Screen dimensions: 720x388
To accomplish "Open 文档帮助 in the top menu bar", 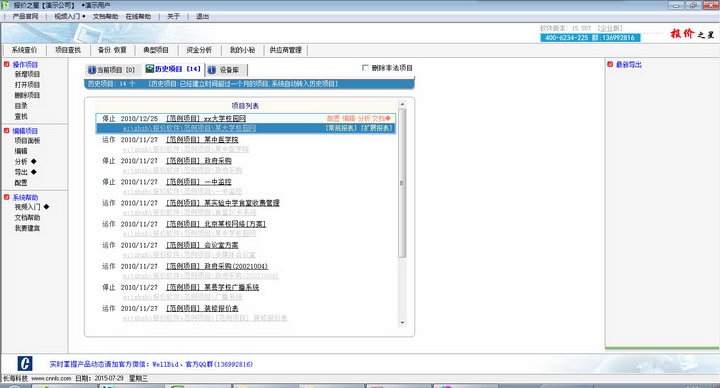I will [x=105, y=17].
